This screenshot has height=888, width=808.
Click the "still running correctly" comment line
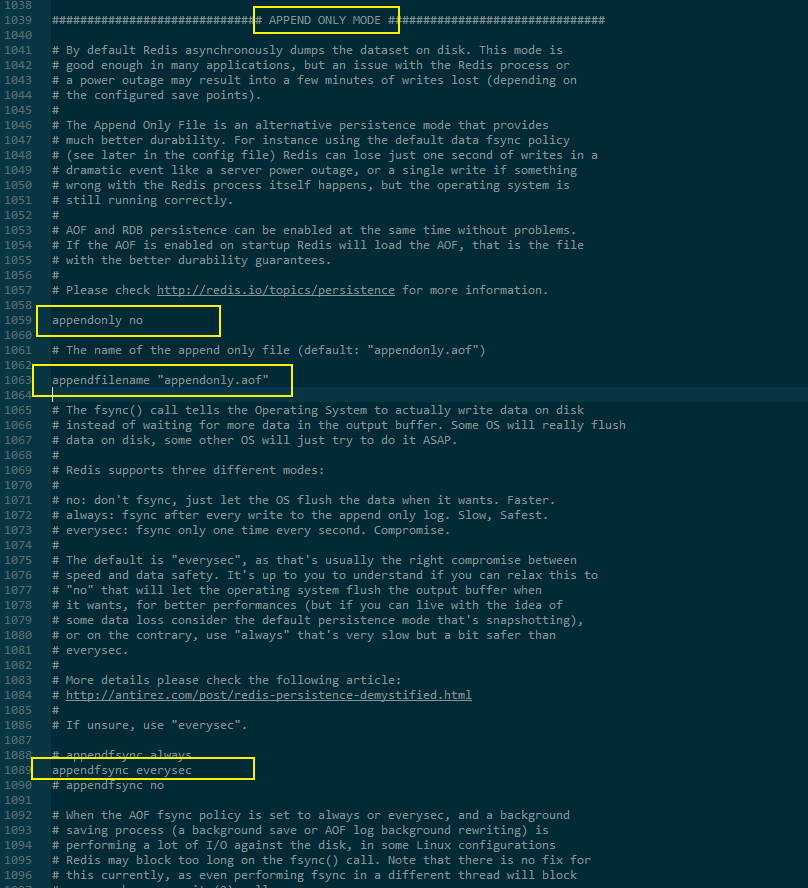coord(143,200)
